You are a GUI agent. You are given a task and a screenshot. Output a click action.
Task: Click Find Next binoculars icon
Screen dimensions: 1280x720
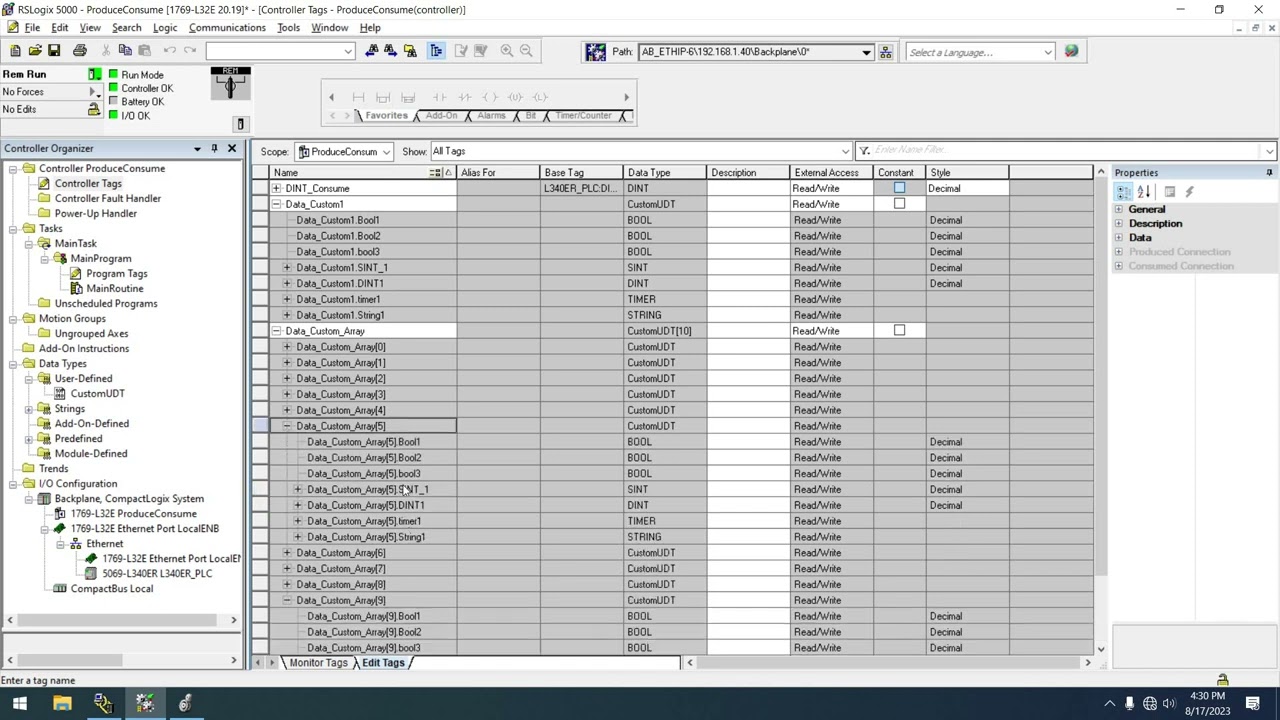click(391, 51)
